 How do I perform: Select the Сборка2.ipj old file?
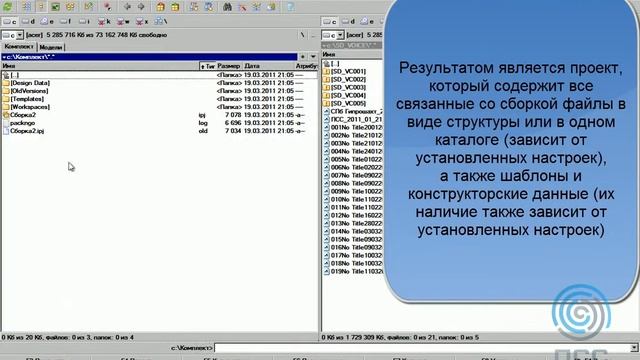[x=159, y=131]
